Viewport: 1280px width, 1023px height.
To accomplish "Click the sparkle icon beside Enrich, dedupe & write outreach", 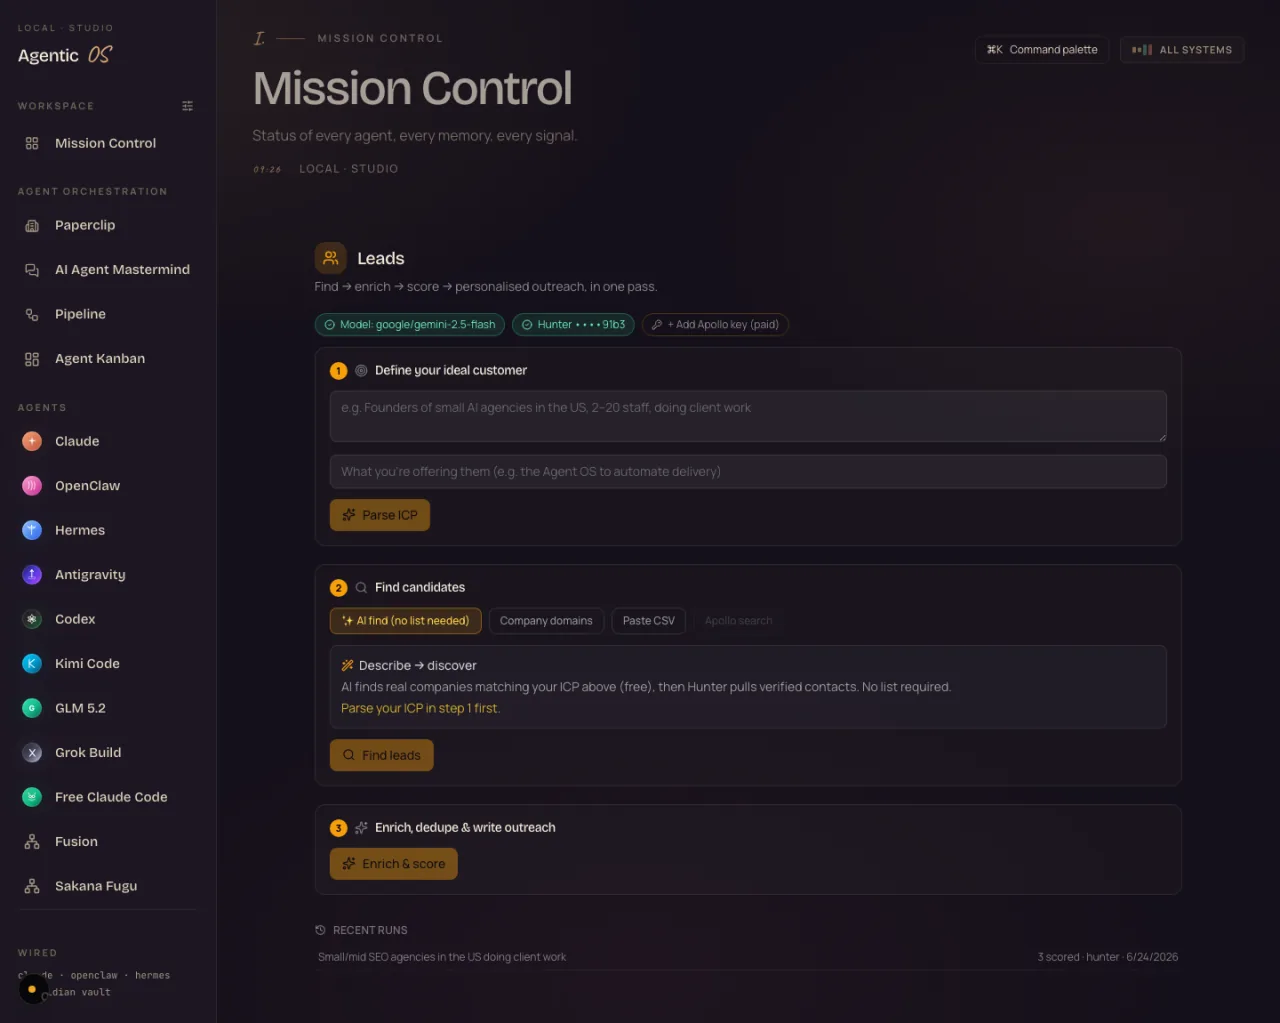I will coord(361,828).
